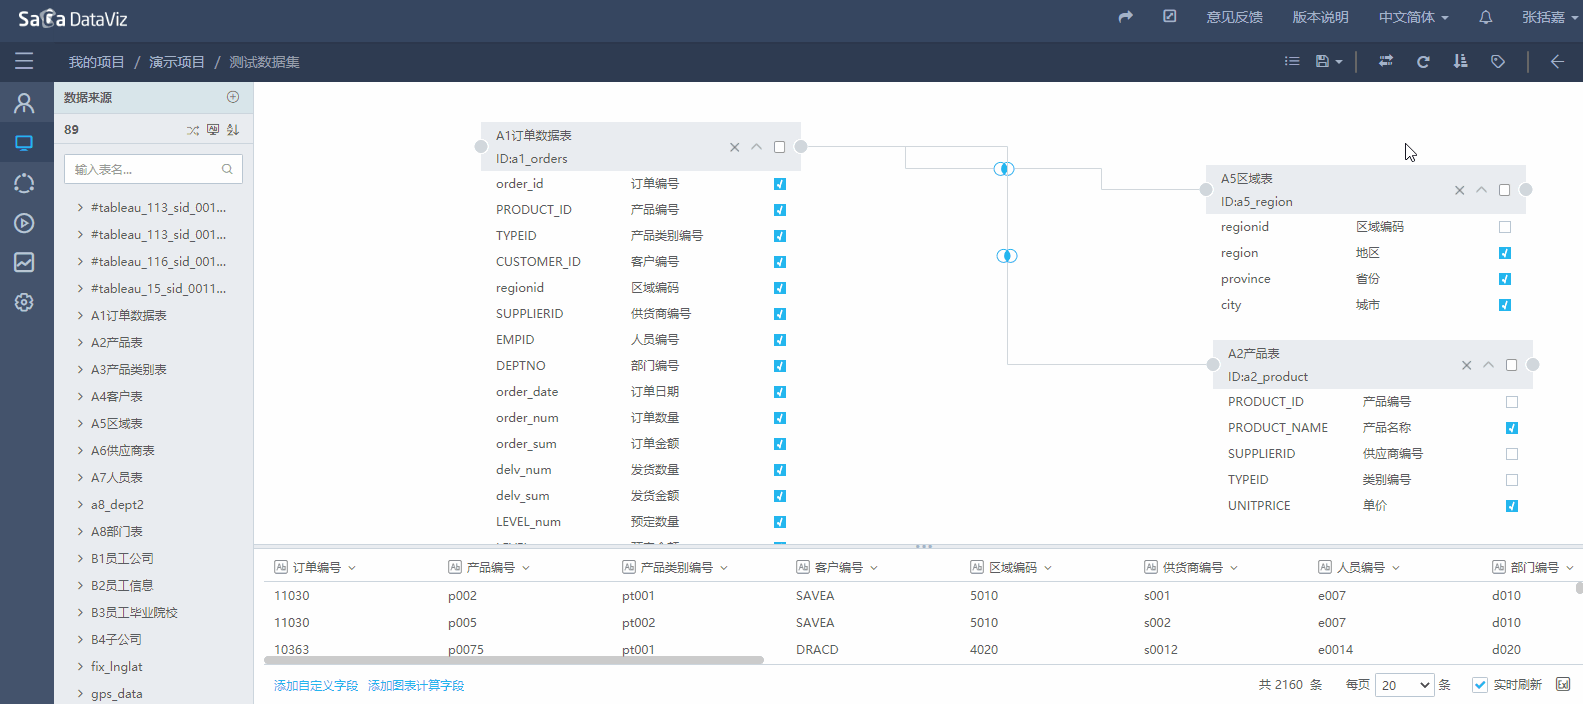Click the save disk toolbar icon
Screen dimensions: 1583x704
tap(1322, 61)
